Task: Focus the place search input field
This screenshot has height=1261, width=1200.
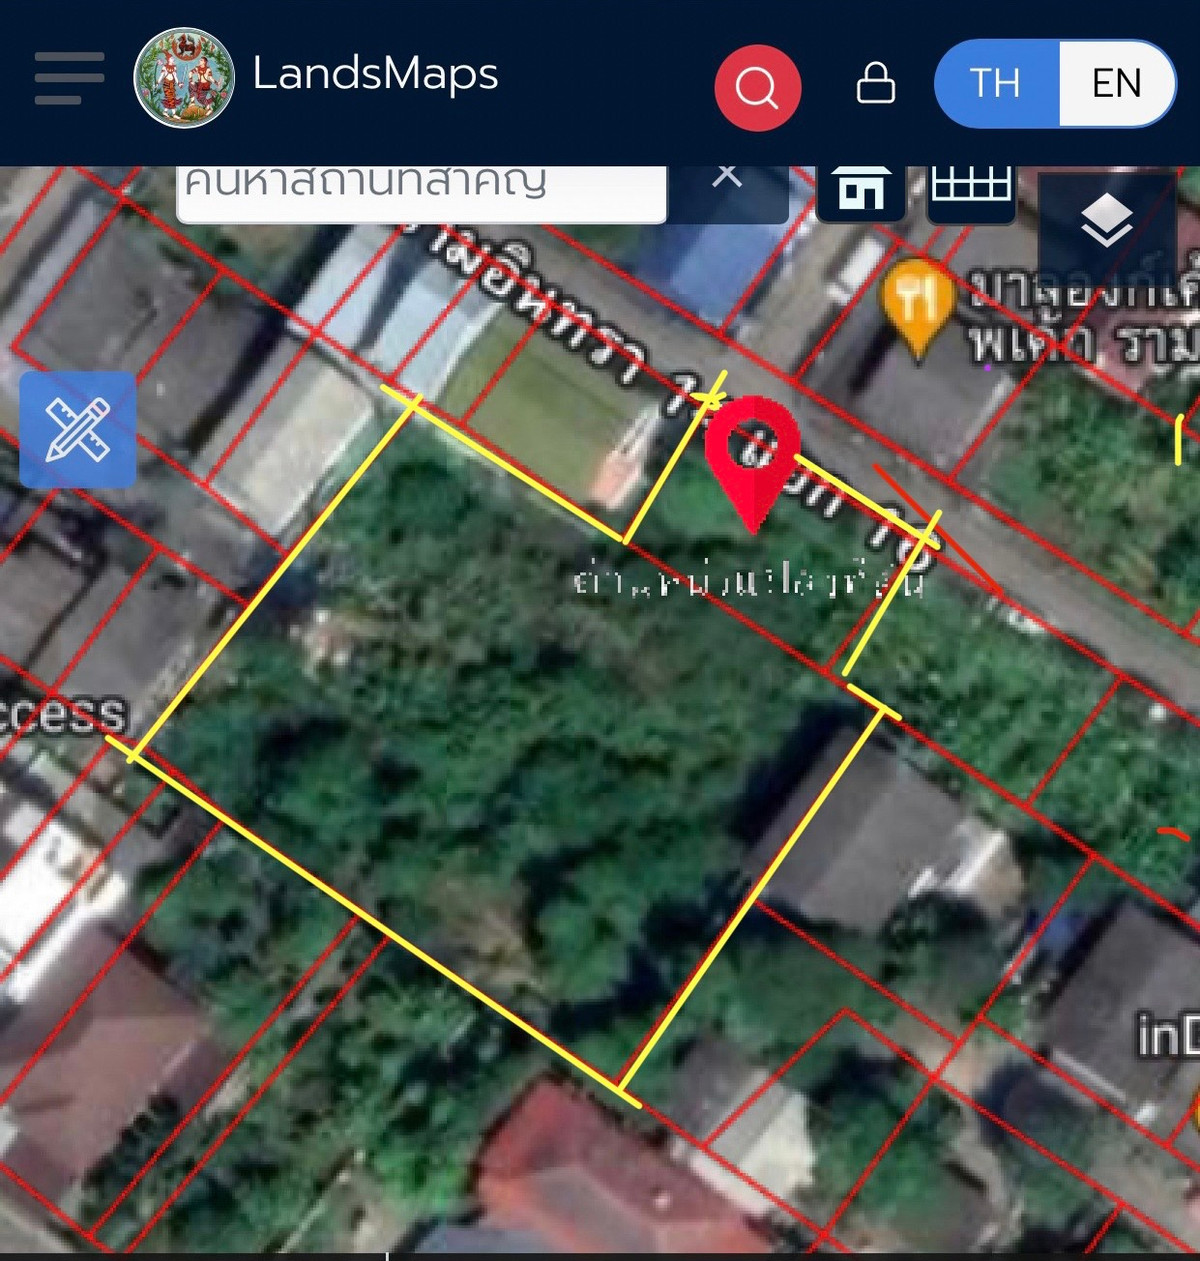Action: coord(420,188)
